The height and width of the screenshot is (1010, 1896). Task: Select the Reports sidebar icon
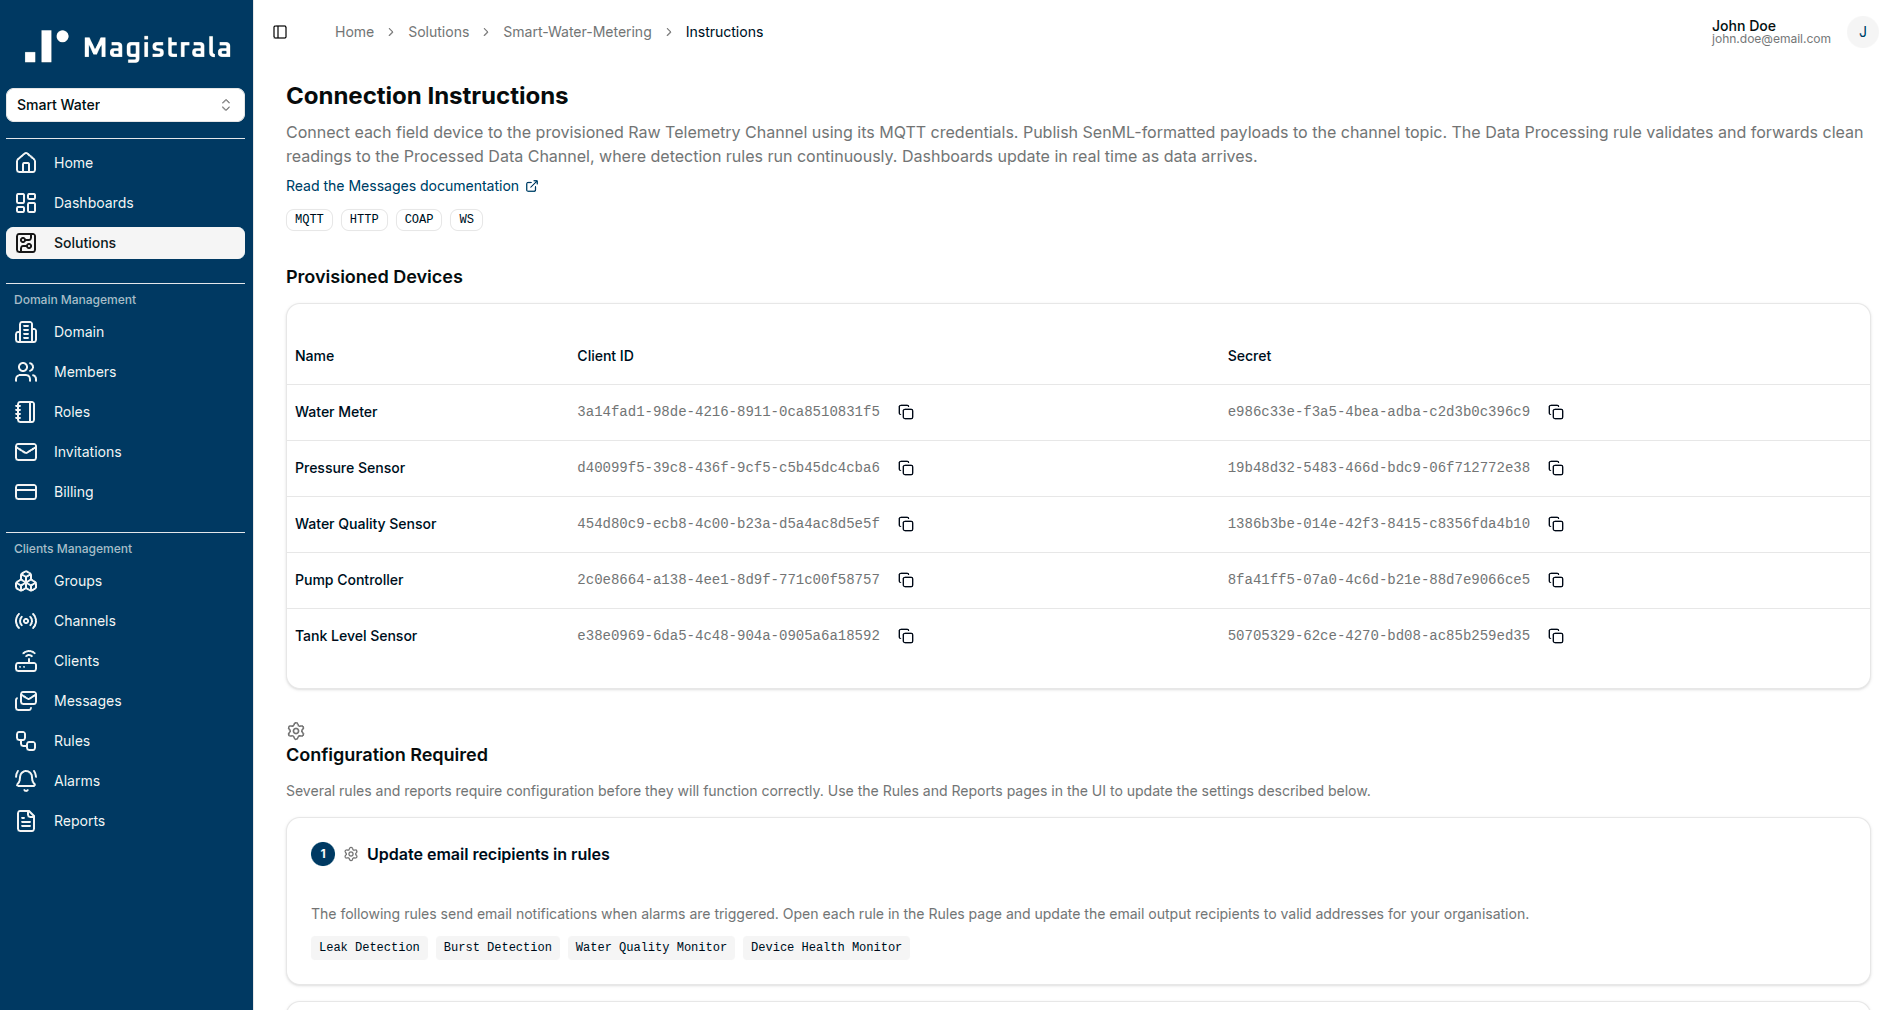[26, 820]
